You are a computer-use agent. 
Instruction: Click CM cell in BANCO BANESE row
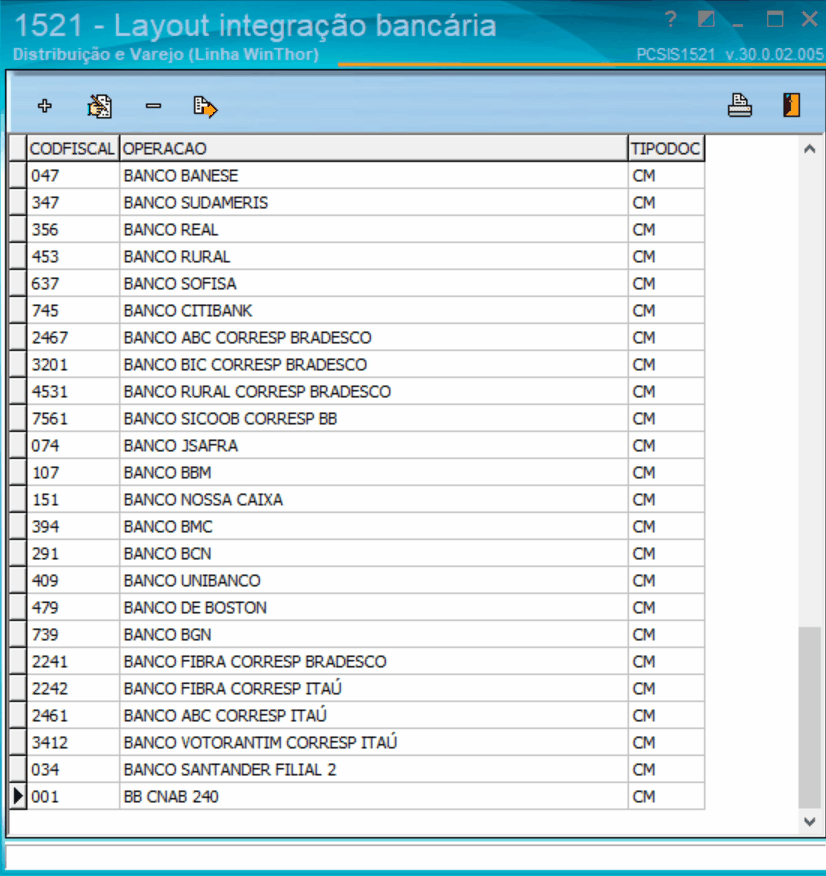tap(666, 175)
